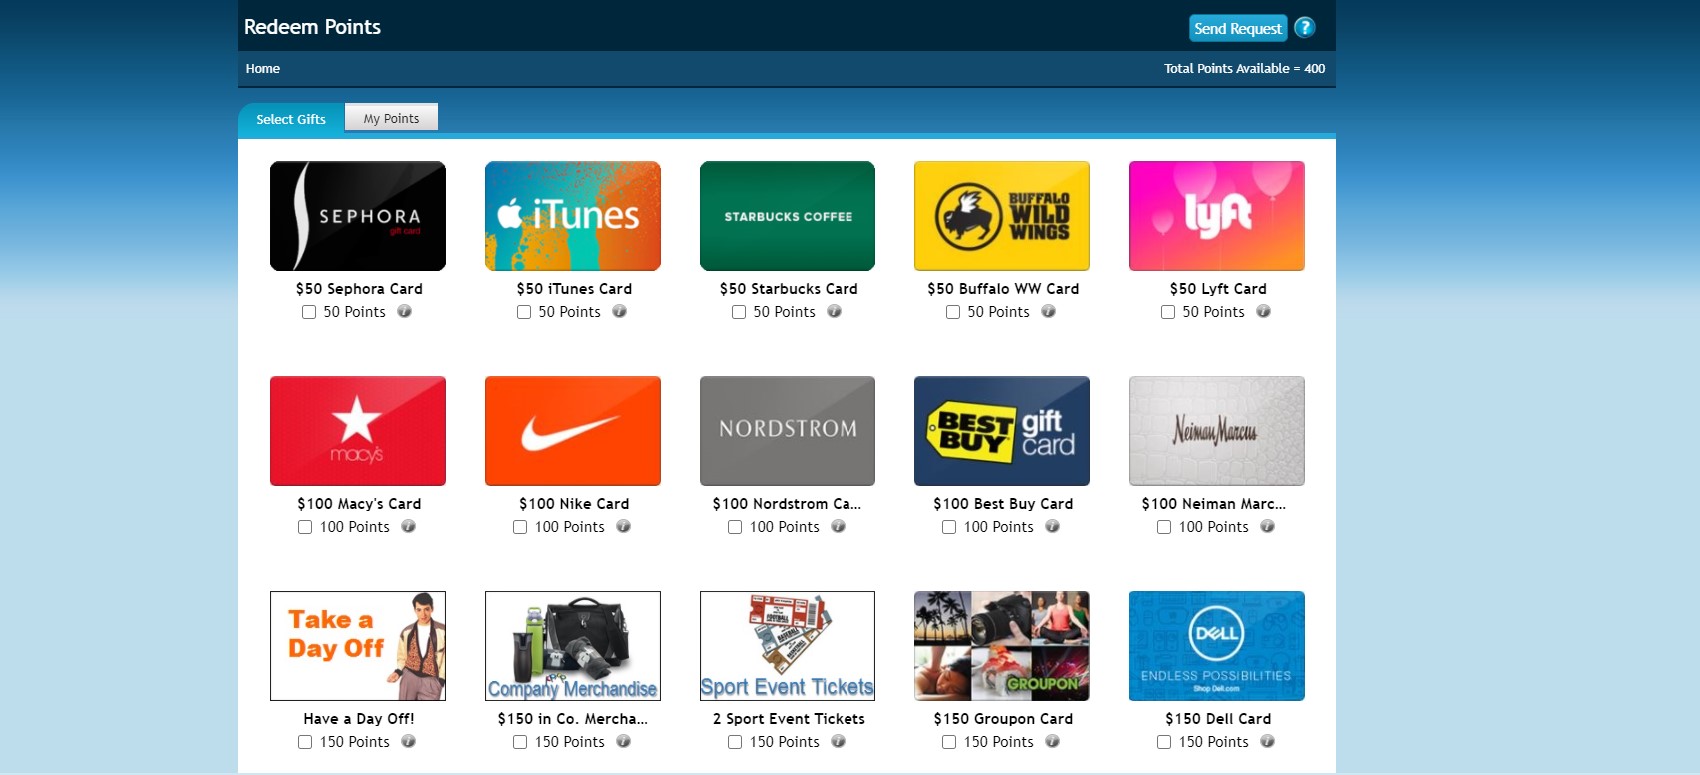The image size is (1700, 775).
Task: Select the $100 Nike Card checkbox
Action: coord(520,527)
